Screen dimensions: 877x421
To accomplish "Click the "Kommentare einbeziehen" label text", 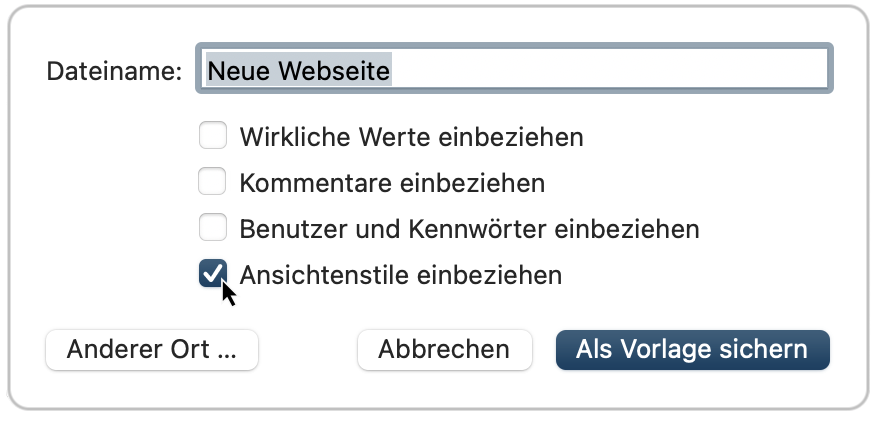I will [392, 183].
